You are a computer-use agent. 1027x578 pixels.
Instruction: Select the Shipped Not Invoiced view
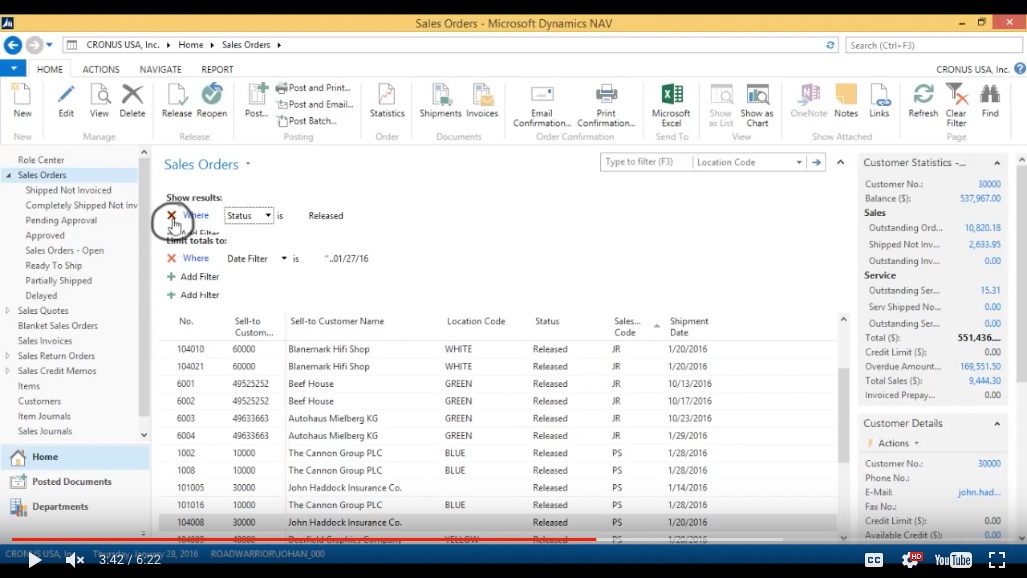pos(68,190)
